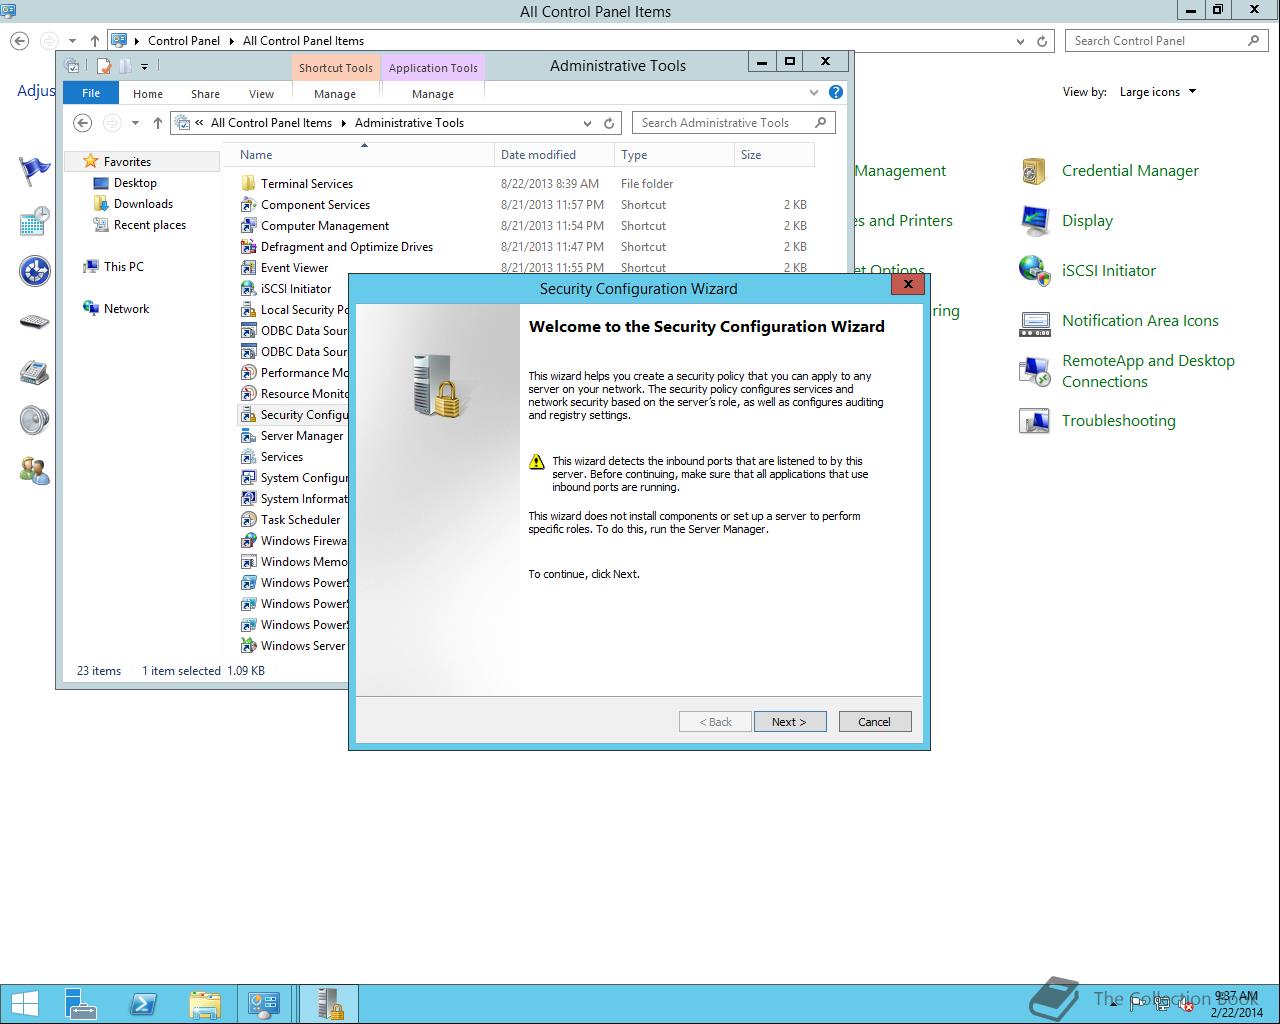Viewport: 1280px width, 1024px height.
Task: Select This PC in the navigation pane
Action: click(x=123, y=267)
